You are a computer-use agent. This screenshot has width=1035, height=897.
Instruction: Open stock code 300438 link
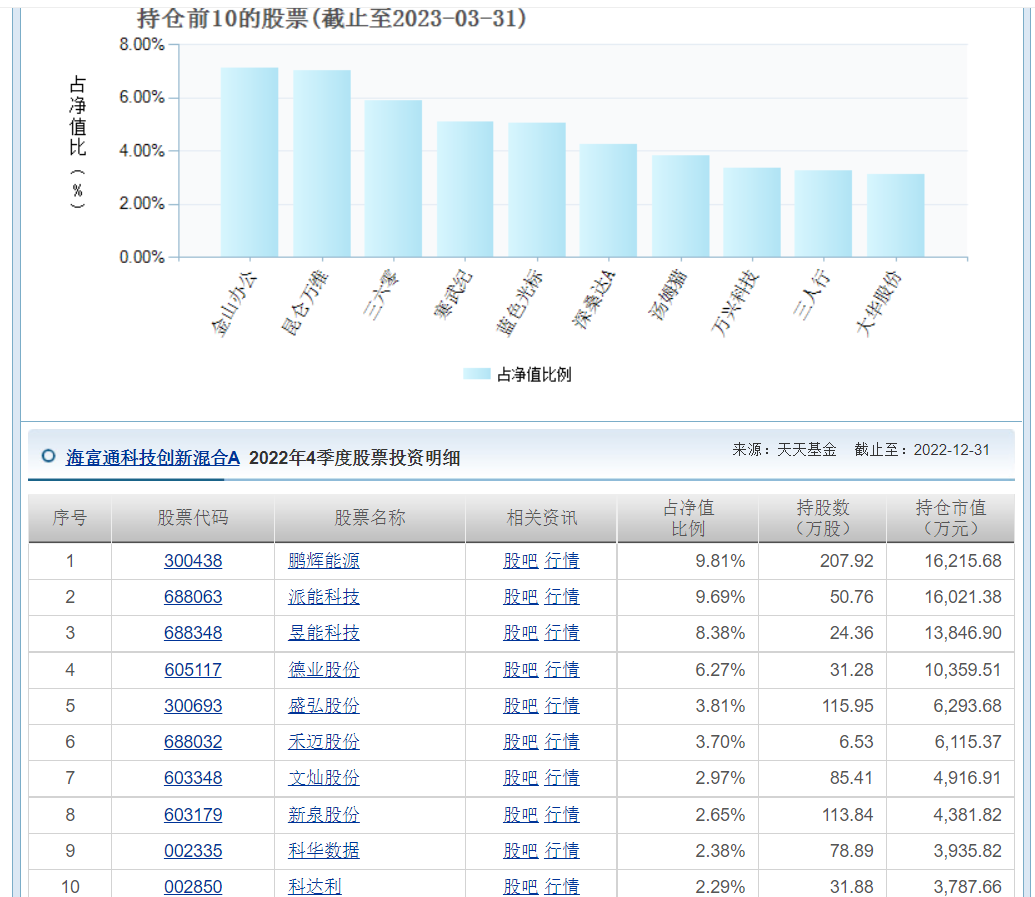click(x=193, y=561)
